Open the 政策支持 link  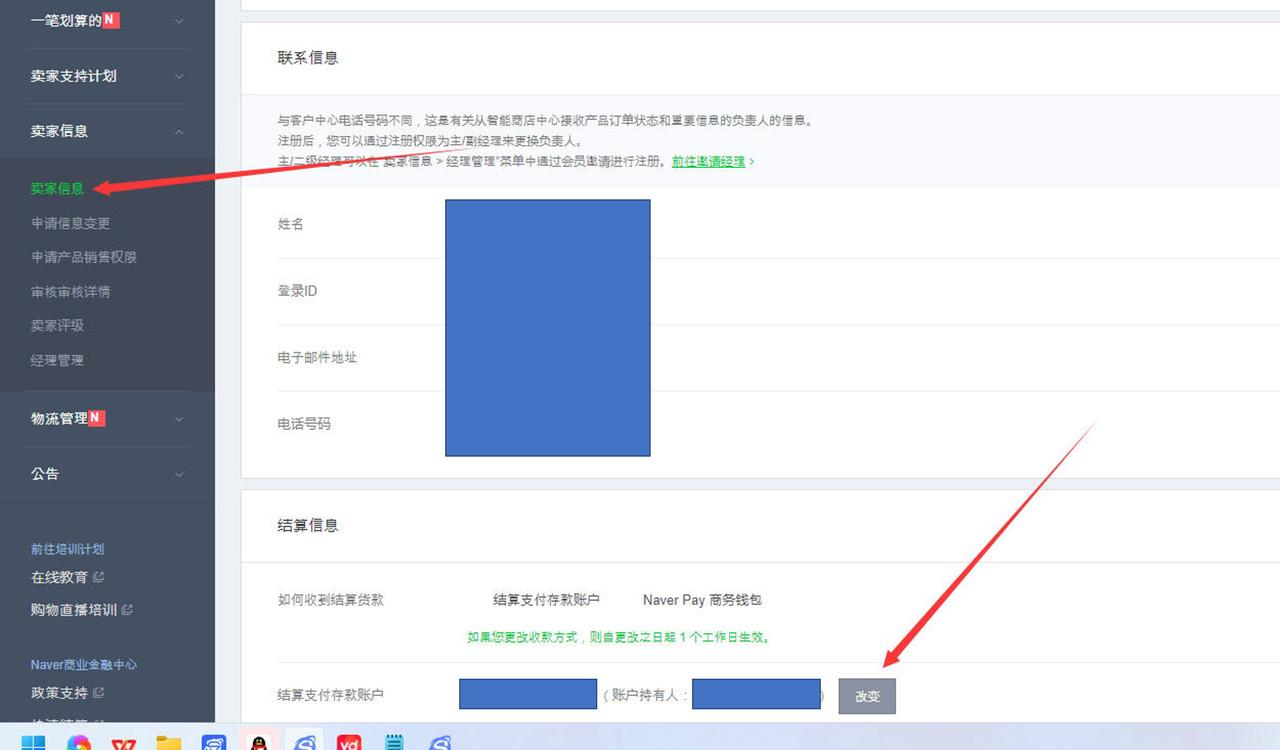pos(59,692)
